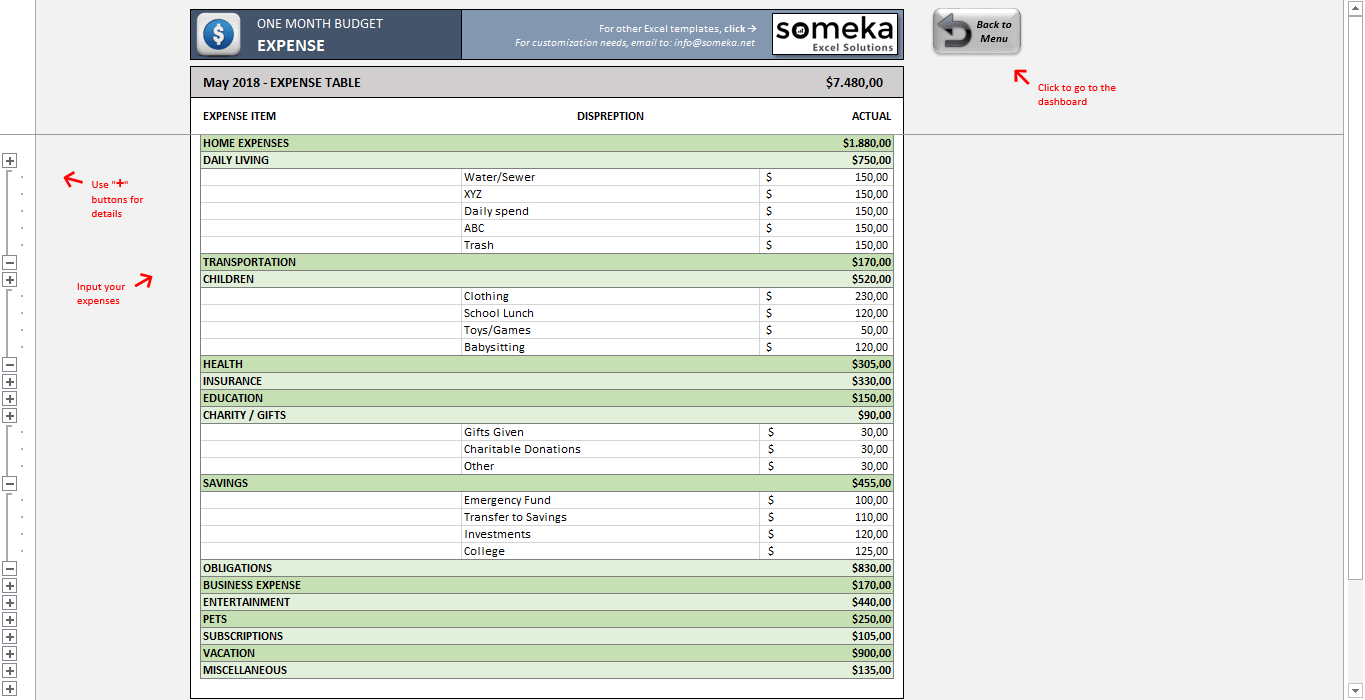The width and height of the screenshot is (1365, 700).
Task: Select the VACATION category cell
Action: tap(331, 653)
